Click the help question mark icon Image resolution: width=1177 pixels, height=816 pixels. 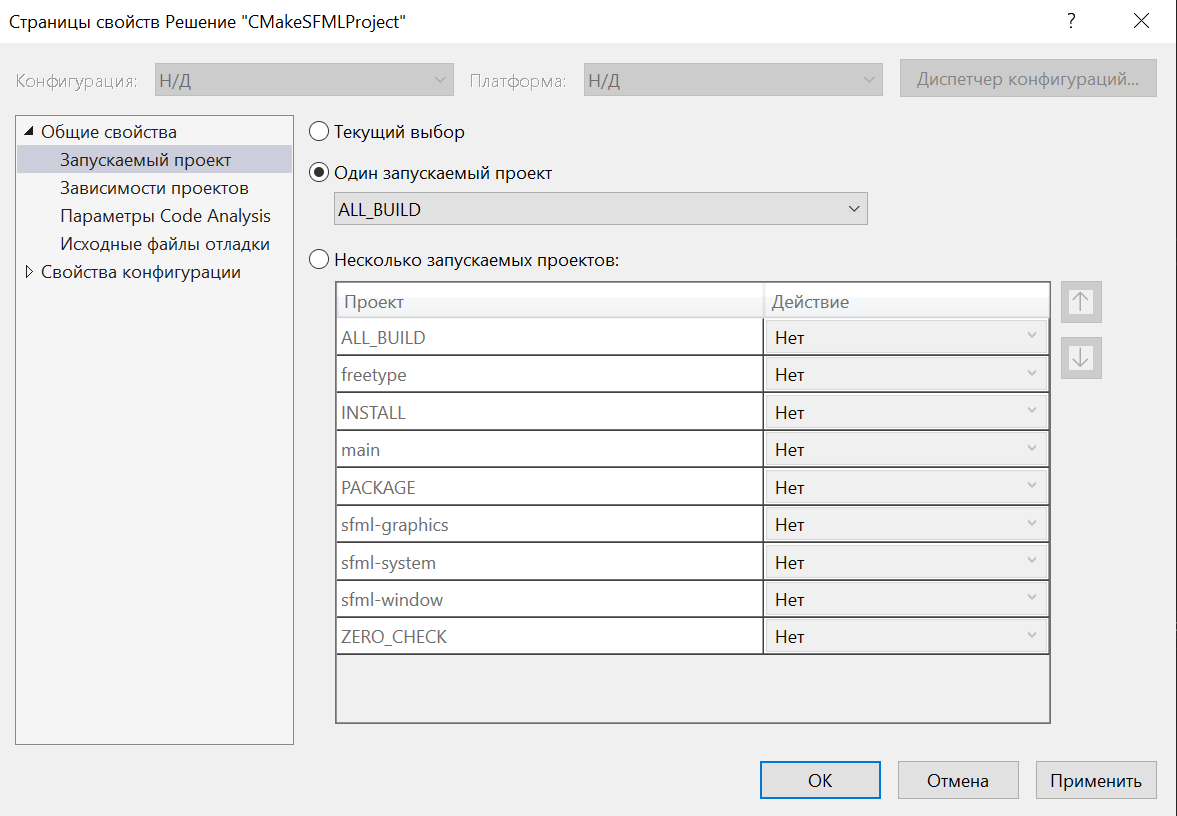1071,21
